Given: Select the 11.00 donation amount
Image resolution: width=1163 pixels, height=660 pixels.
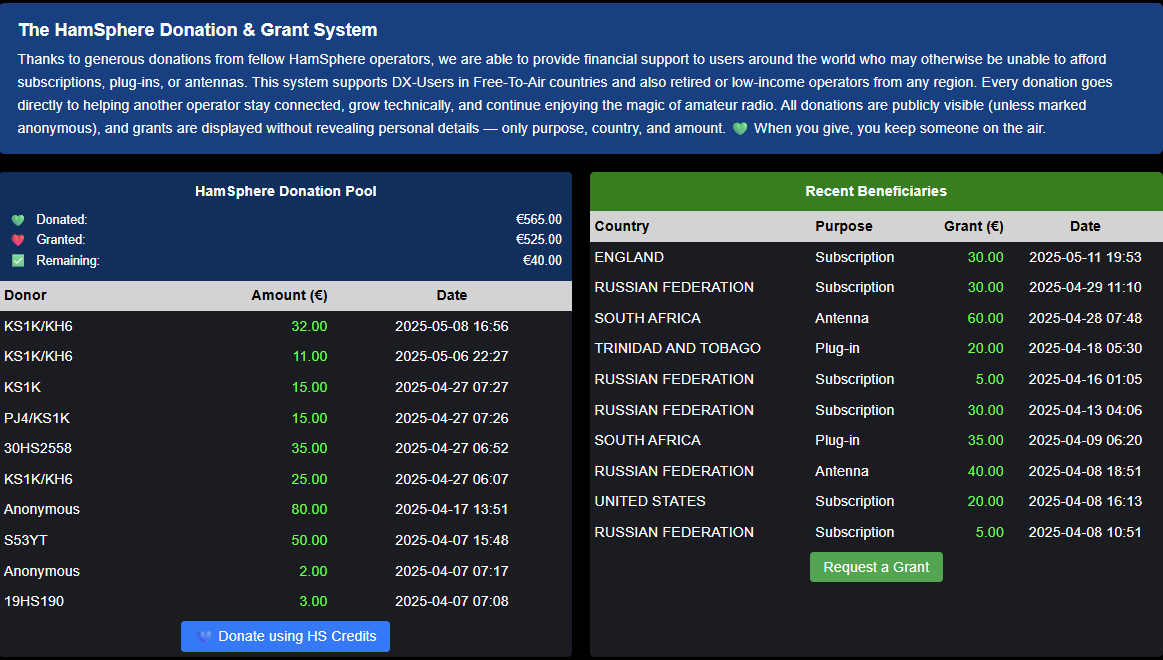Looking at the screenshot, I should [310, 357].
